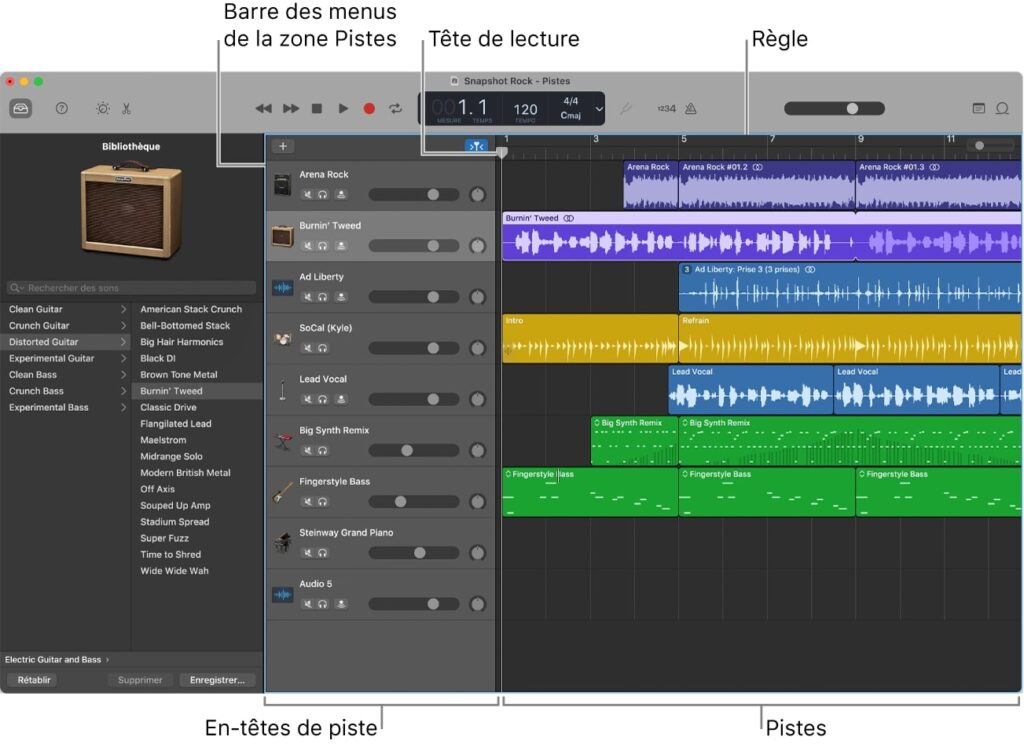1024x744 pixels.
Task: Enable the 1234 count-in icon
Action: pos(665,108)
